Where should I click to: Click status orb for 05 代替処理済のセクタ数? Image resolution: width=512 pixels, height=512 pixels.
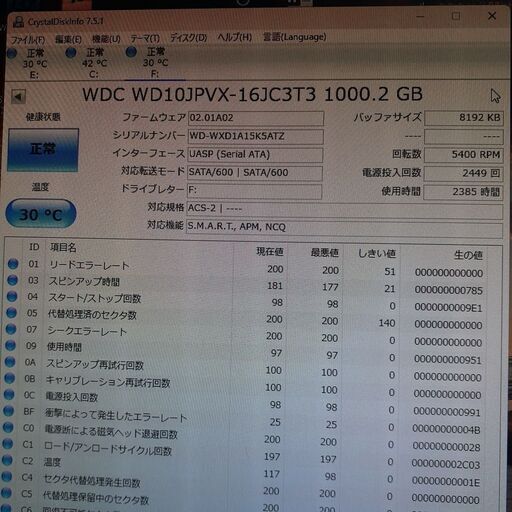(x=11, y=313)
